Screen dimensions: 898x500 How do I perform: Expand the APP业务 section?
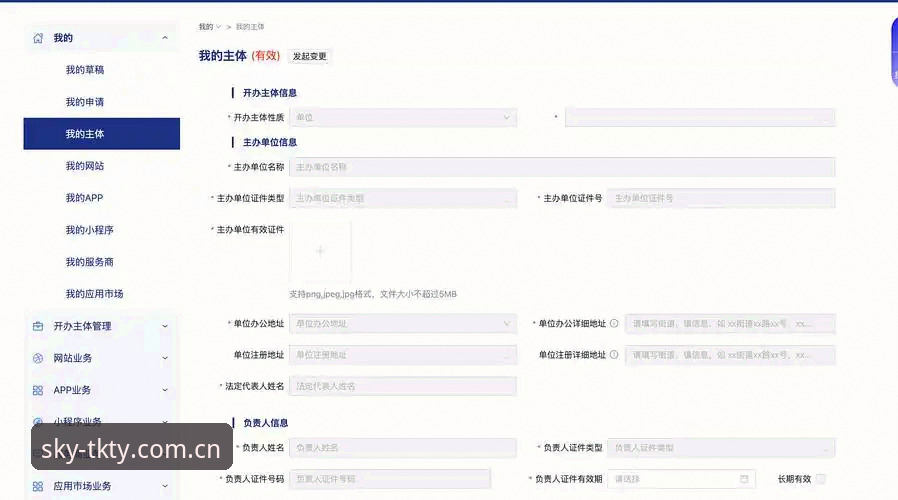[165, 390]
